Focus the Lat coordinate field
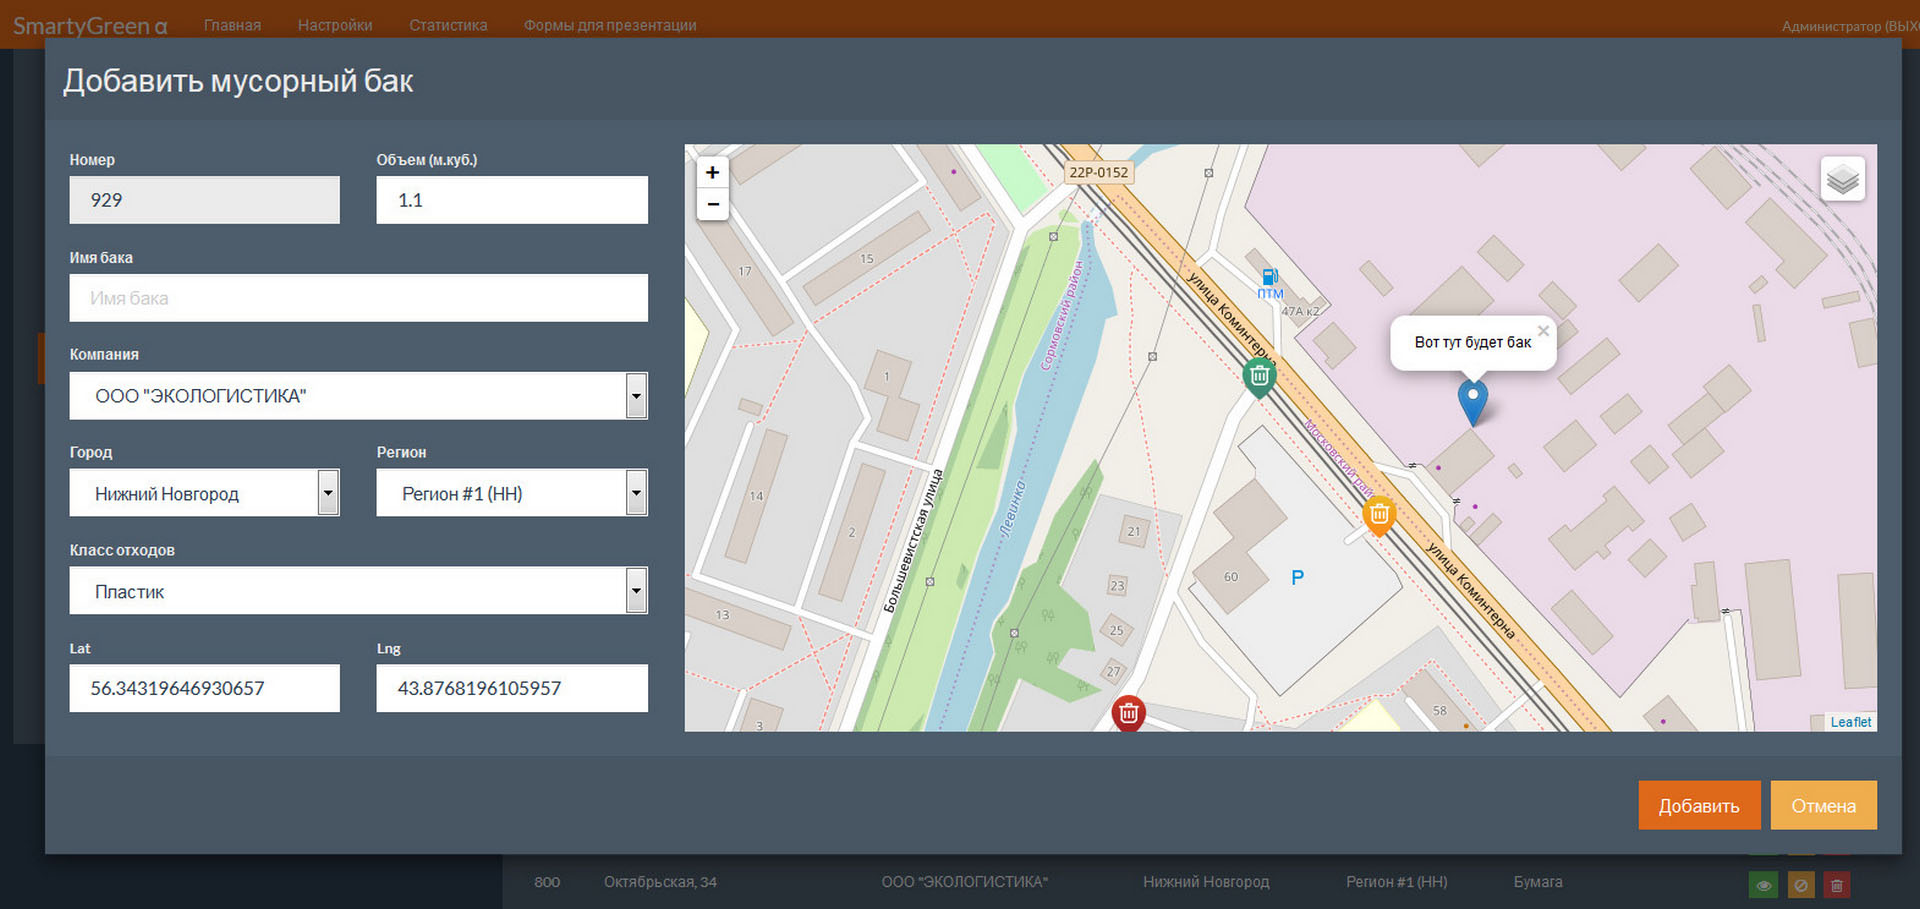 click(204, 688)
